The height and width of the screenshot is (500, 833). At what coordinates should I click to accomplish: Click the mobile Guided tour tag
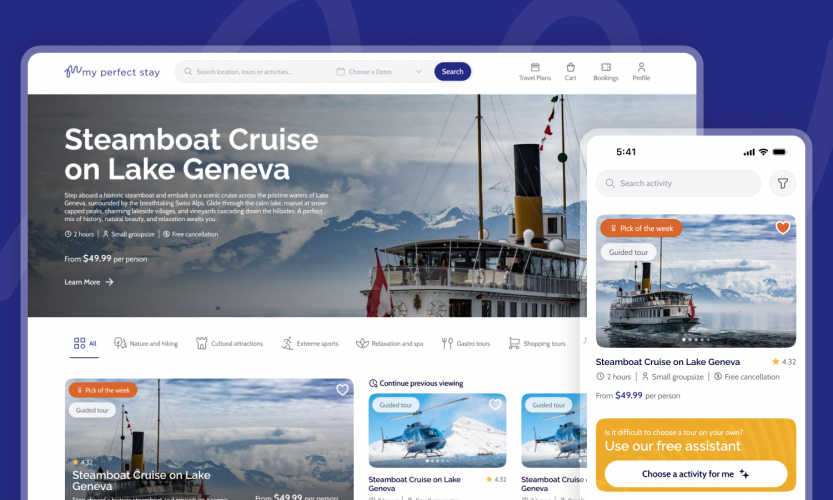[x=628, y=252]
